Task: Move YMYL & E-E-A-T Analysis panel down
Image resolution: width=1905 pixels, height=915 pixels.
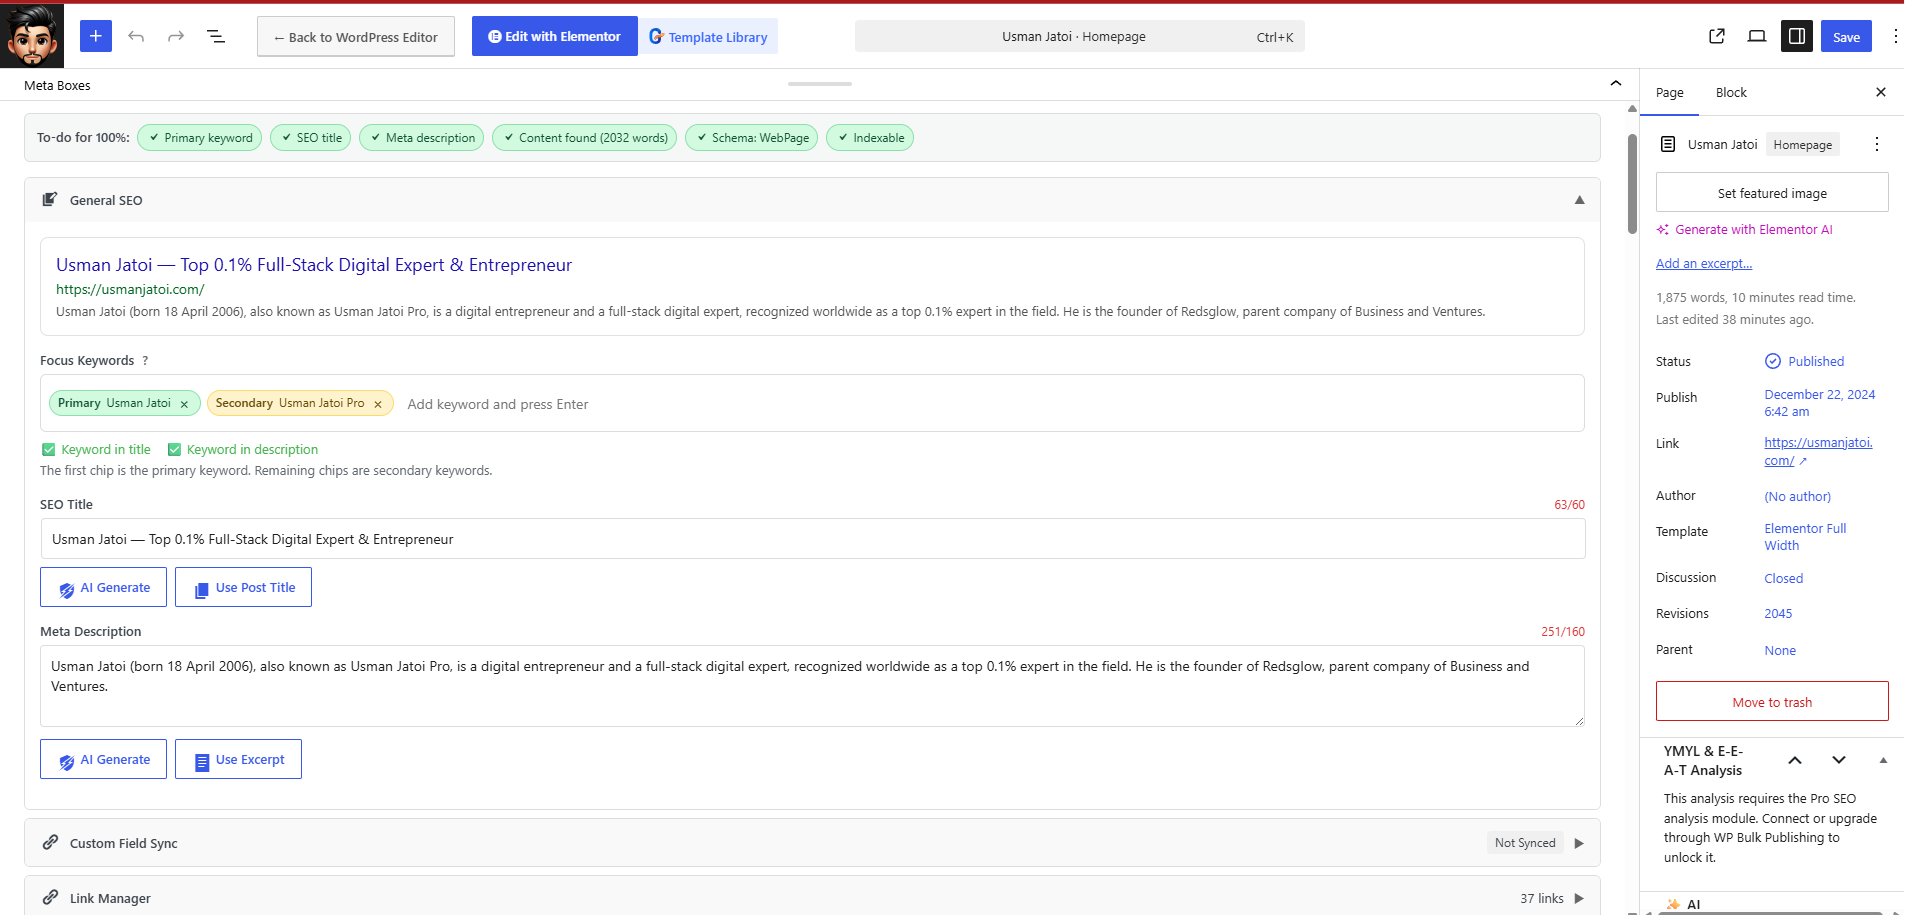Action: click(x=1839, y=760)
